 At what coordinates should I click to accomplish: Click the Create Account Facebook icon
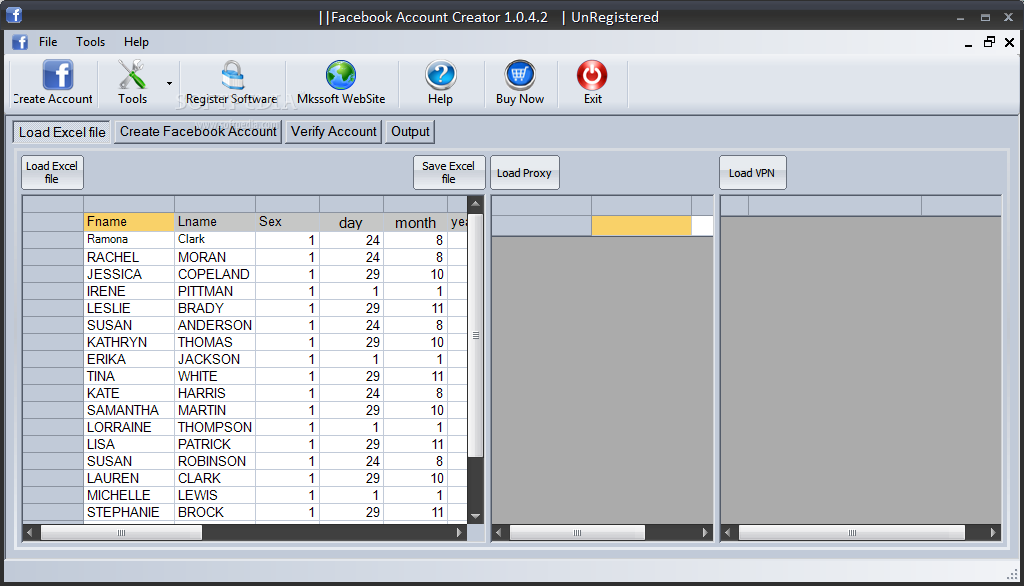pos(57,74)
